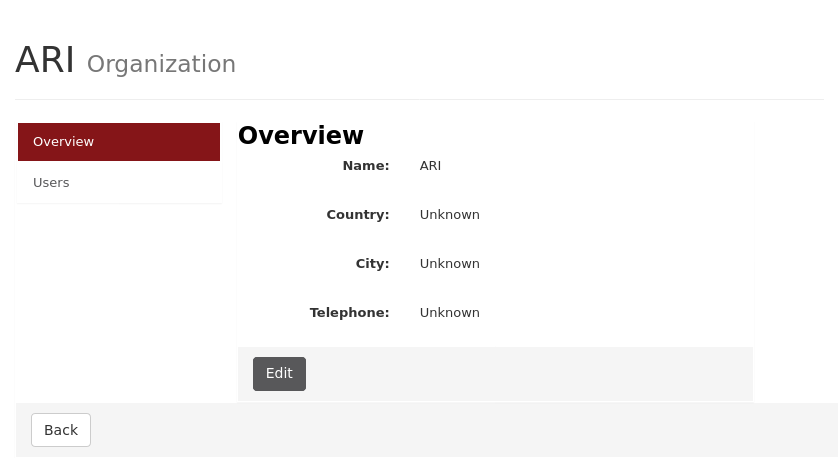Select the City Unknown value
The image size is (839, 458).
click(449, 264)
